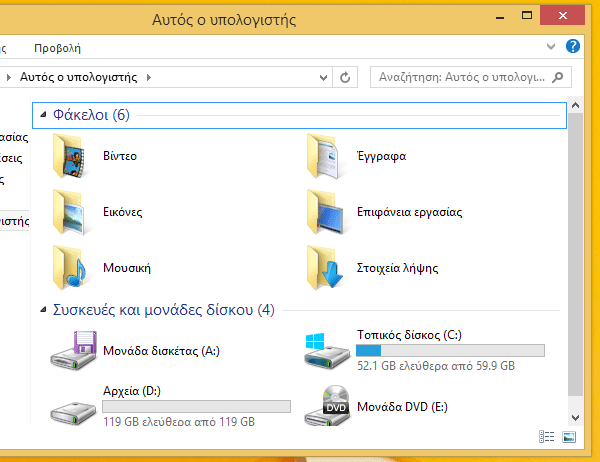600x462 pixels.
Task: Click the scrollbar up arrow
Action: click(x=575, y=105)
